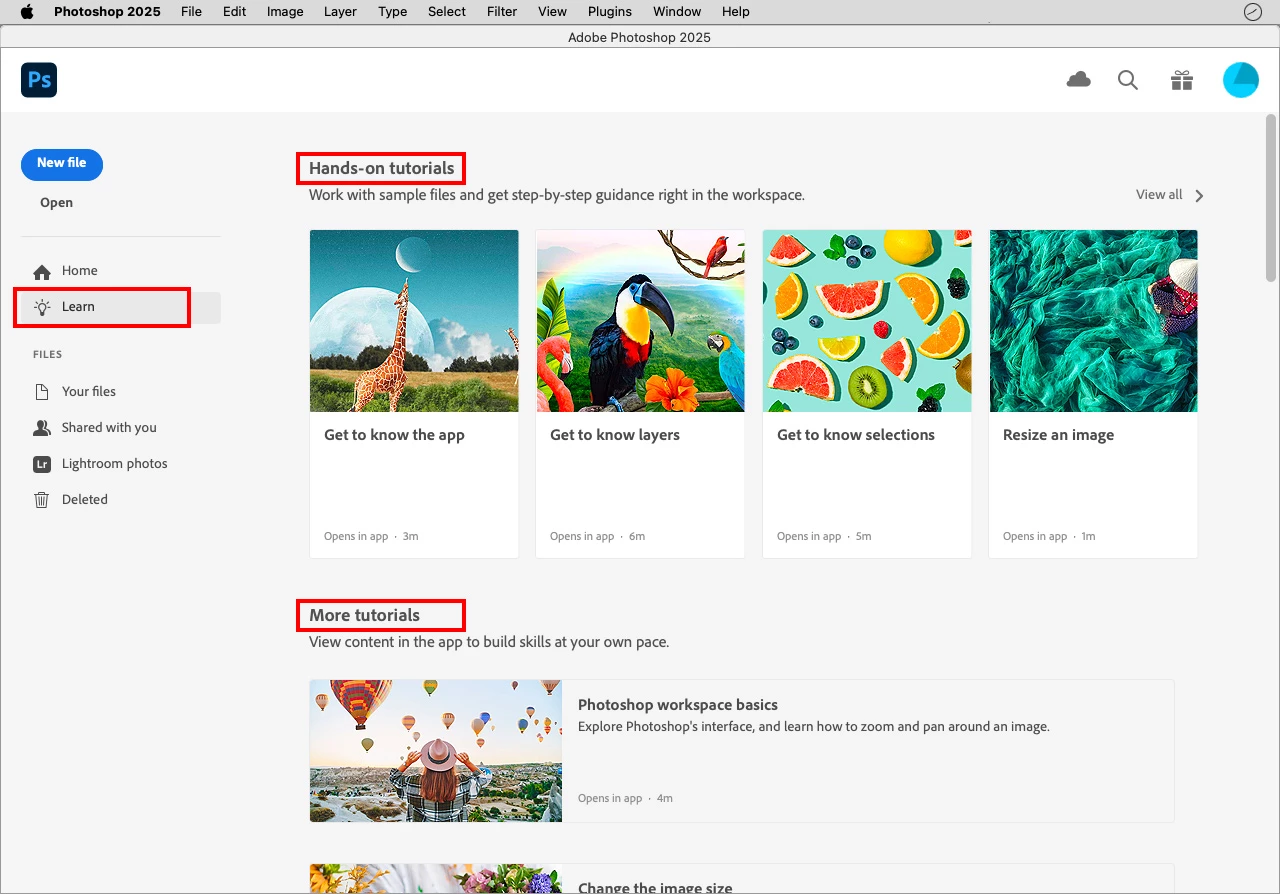Open the Filter menu
The height and width of the screenshot is (894, 1280).
tap(502, 12)
